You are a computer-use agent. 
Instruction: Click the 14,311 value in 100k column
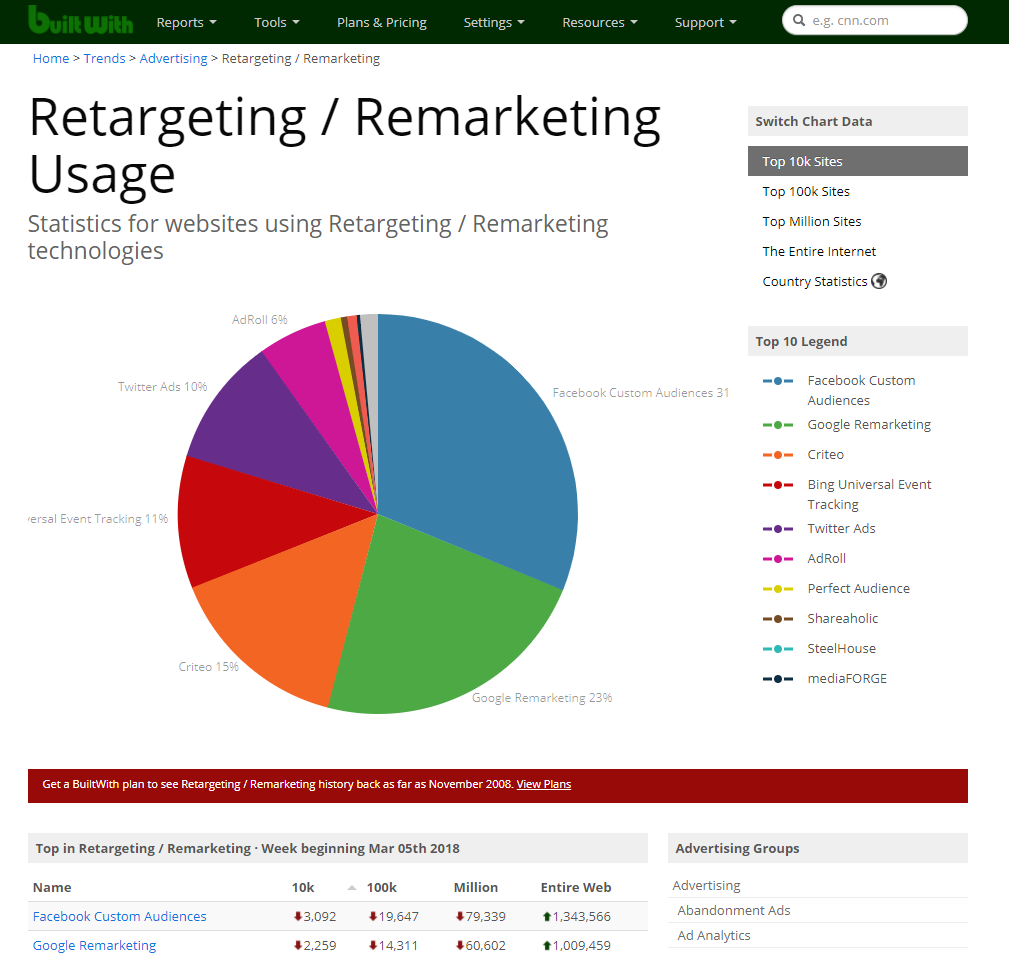pos(398,945)
